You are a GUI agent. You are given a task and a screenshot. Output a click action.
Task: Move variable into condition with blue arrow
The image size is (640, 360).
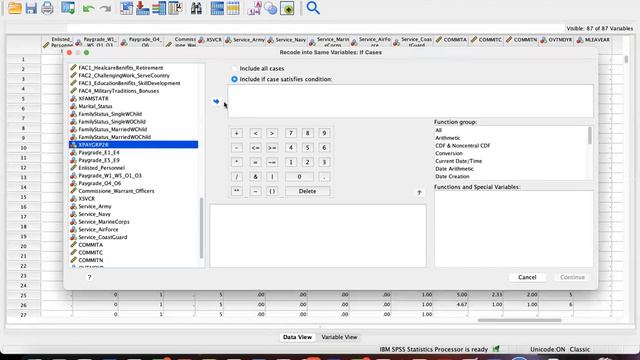pos(216,101)
